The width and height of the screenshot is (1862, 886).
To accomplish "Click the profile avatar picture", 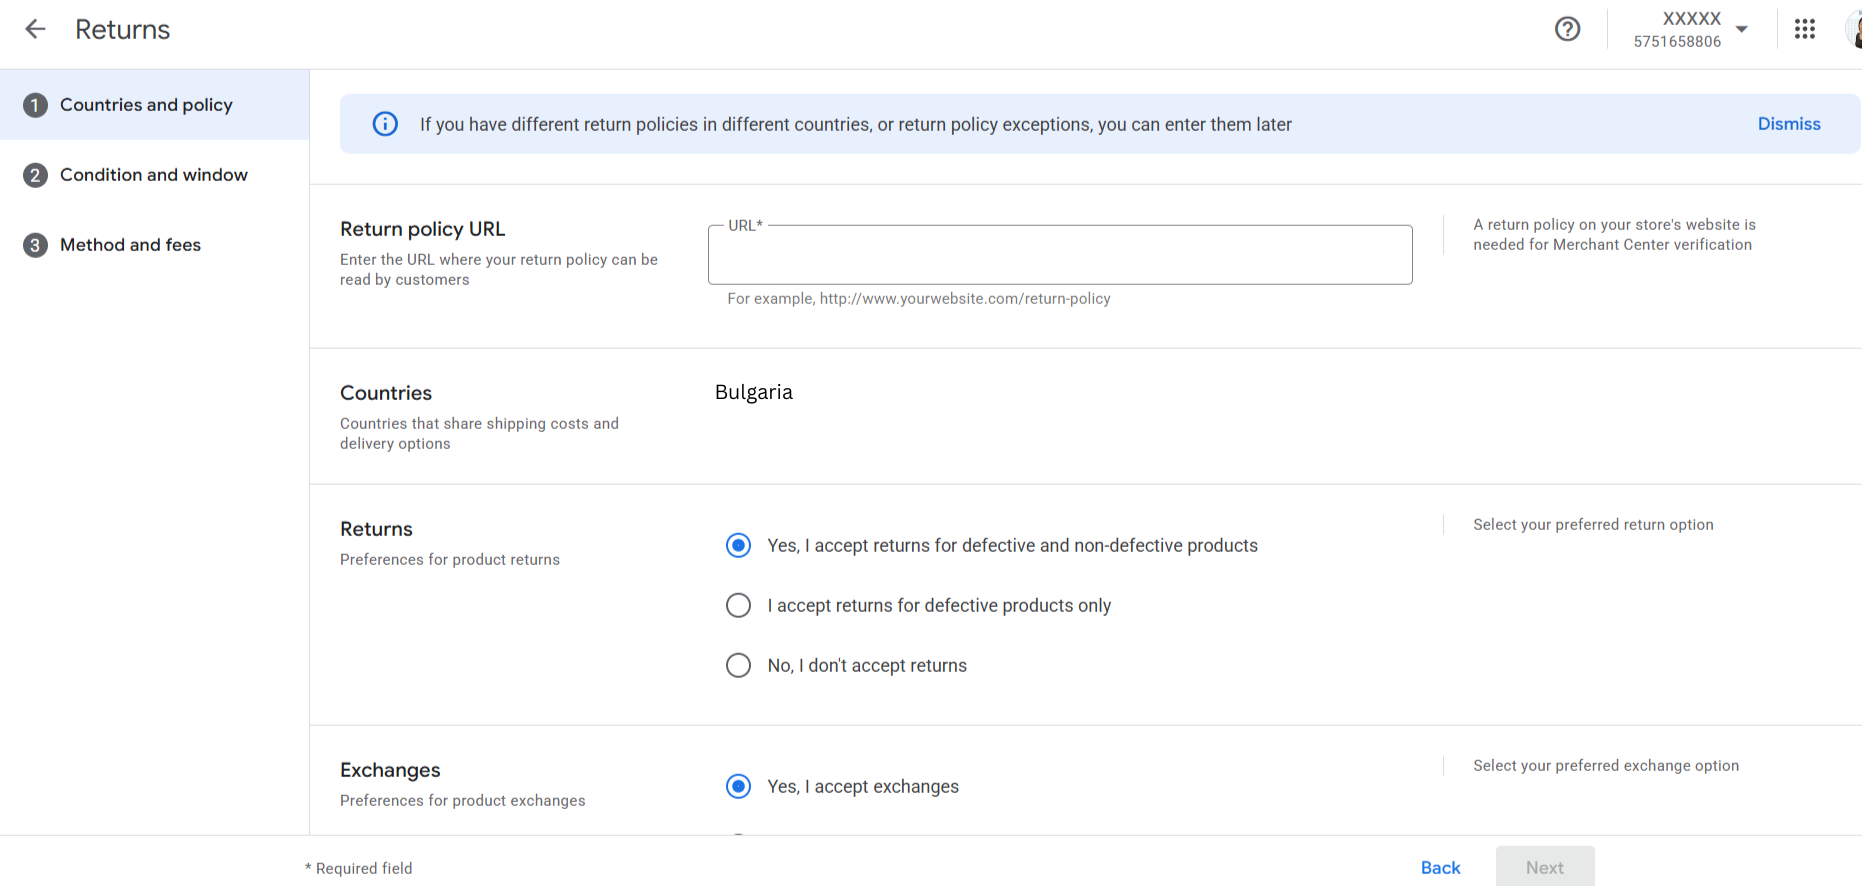I will [x=1853, y=29].
